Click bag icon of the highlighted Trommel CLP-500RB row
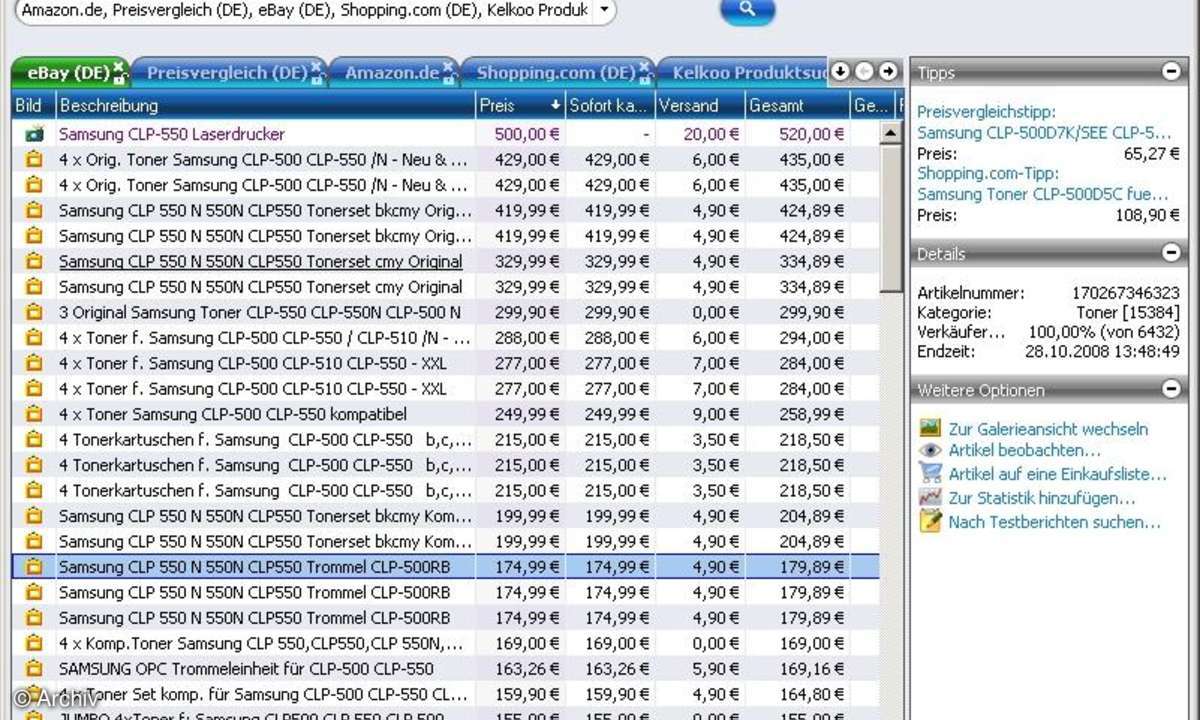 [x=34, y=567]
